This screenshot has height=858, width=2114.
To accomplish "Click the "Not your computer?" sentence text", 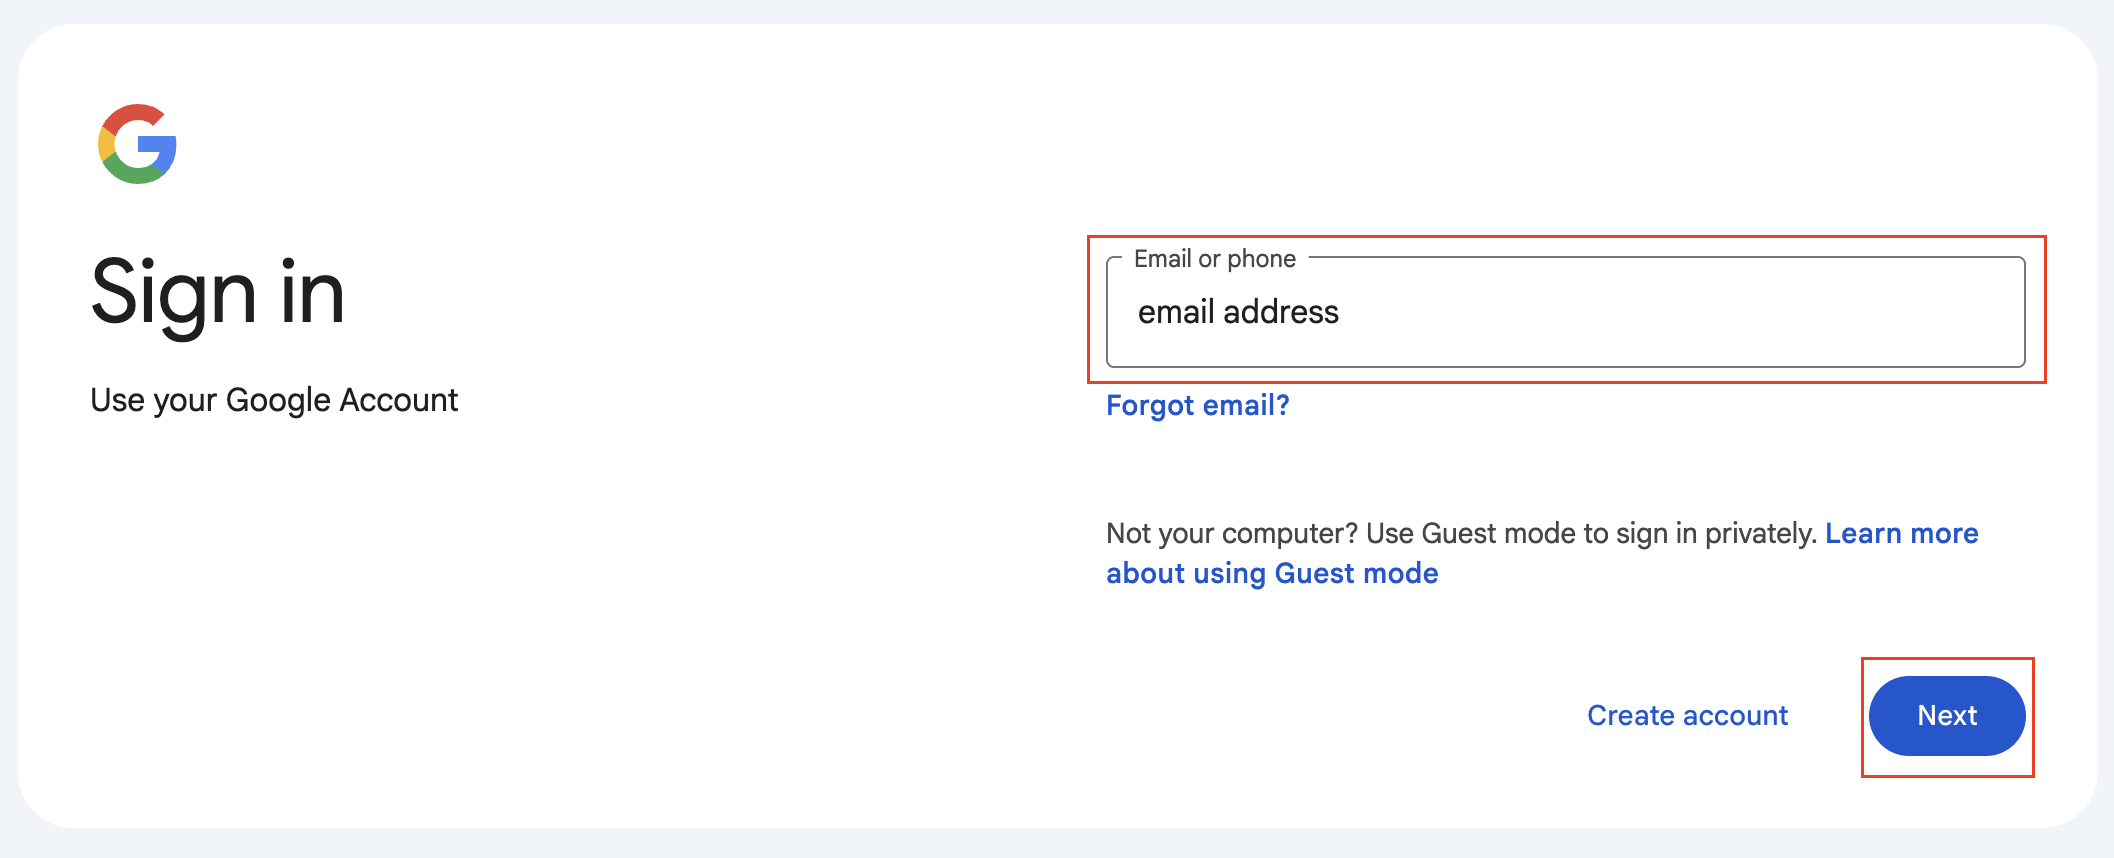I will tap(1231, 533).
